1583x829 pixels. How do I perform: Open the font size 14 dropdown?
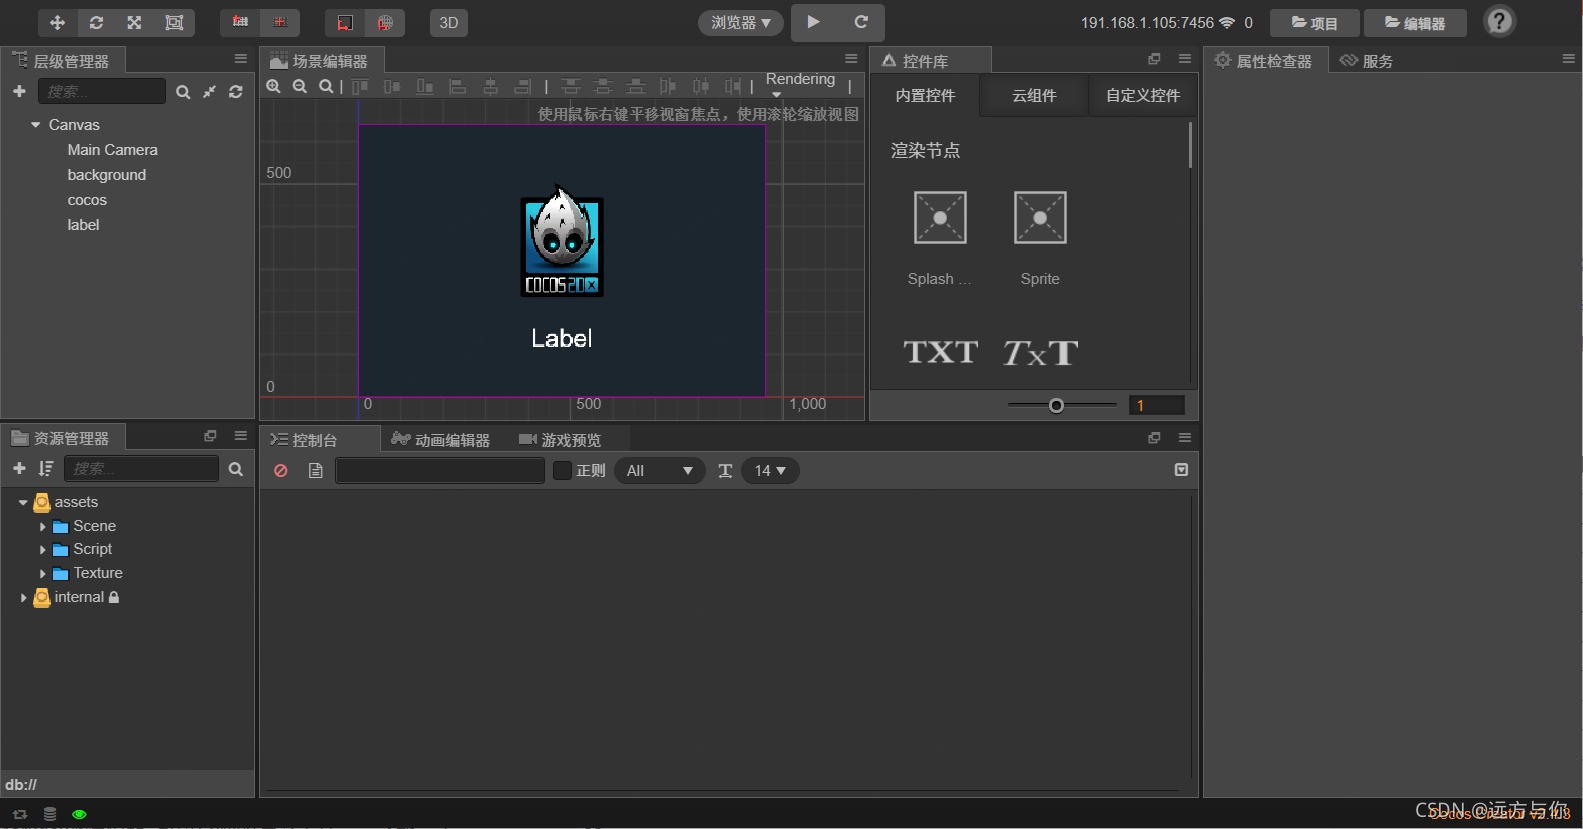(770, 471)
